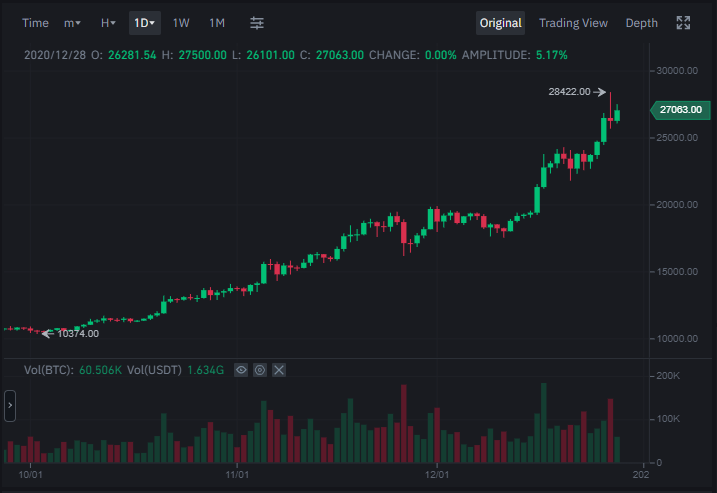Open the chart indicator settings icon

click(257, 23)
